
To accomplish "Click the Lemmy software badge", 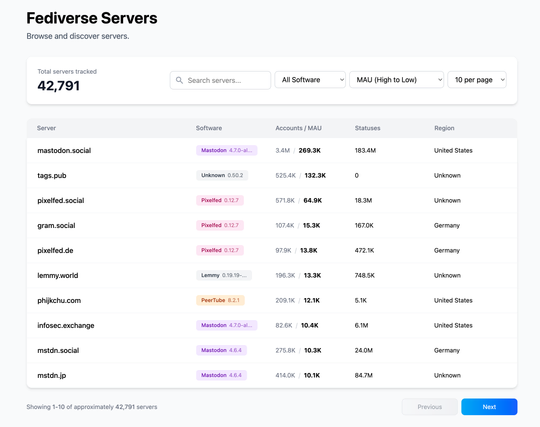I will 224,275.
